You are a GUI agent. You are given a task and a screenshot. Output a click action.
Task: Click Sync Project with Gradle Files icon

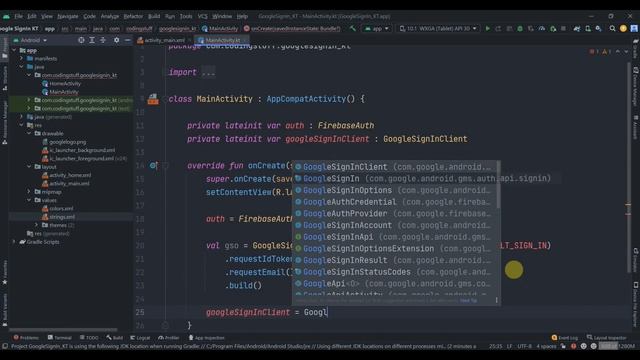click(577, 29)
